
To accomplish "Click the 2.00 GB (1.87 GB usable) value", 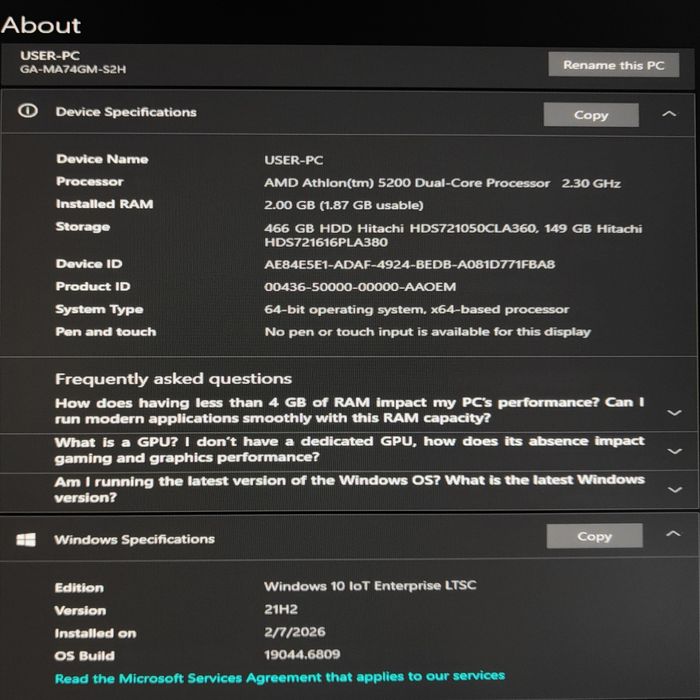I will [x=344, y=205].
